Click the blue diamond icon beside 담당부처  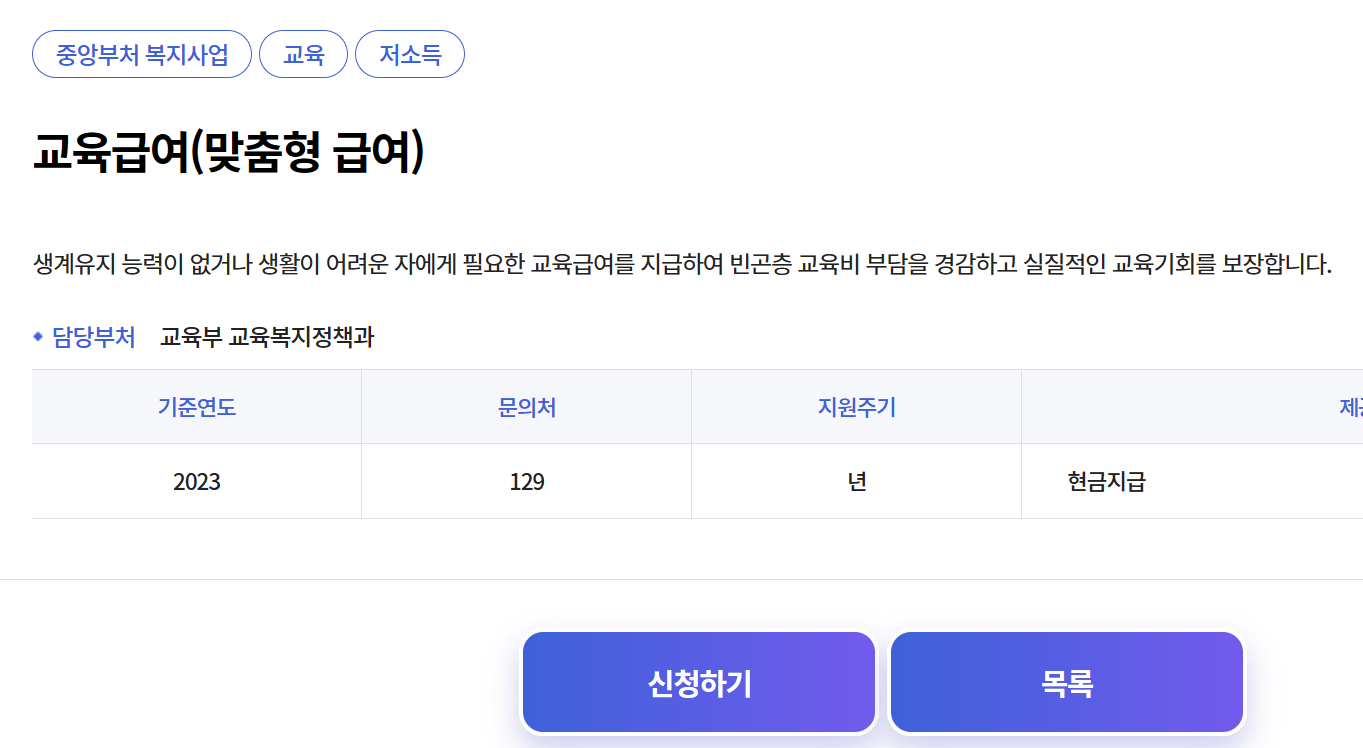[x=39, y=336]
